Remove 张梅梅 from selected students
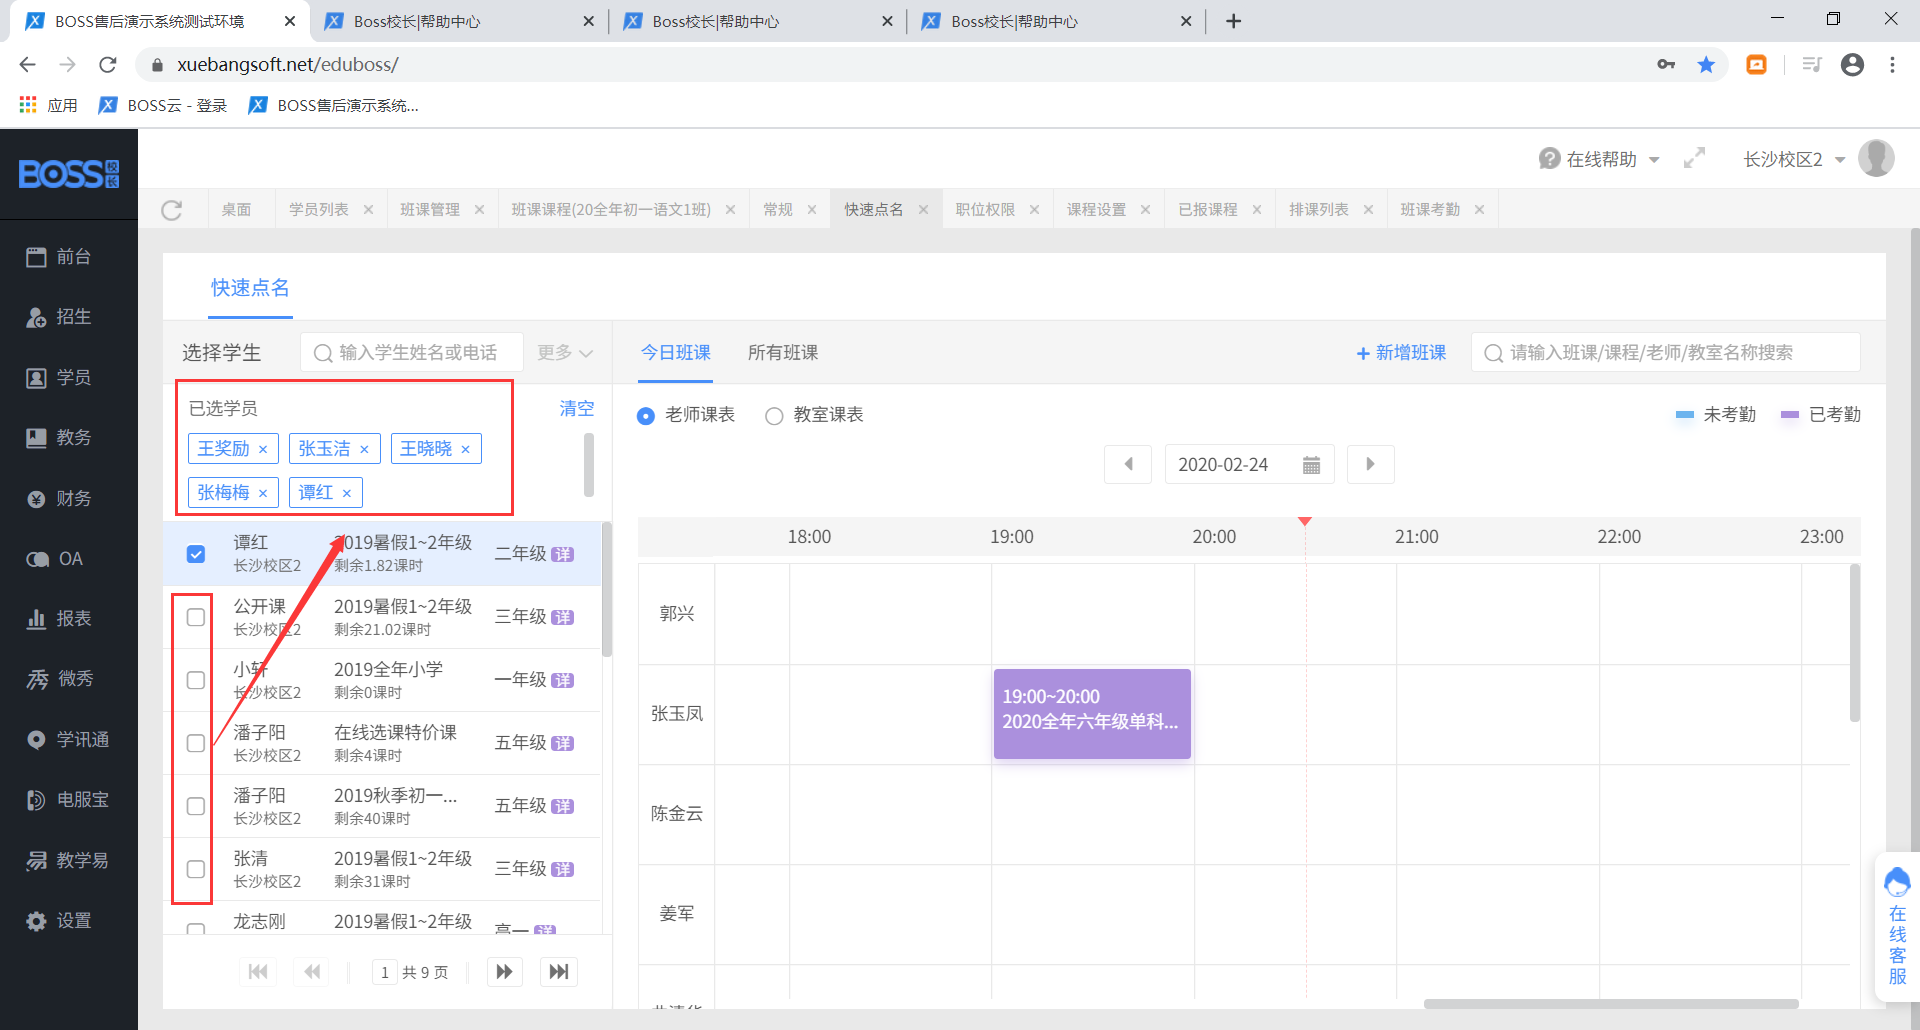 pos(263,494)
